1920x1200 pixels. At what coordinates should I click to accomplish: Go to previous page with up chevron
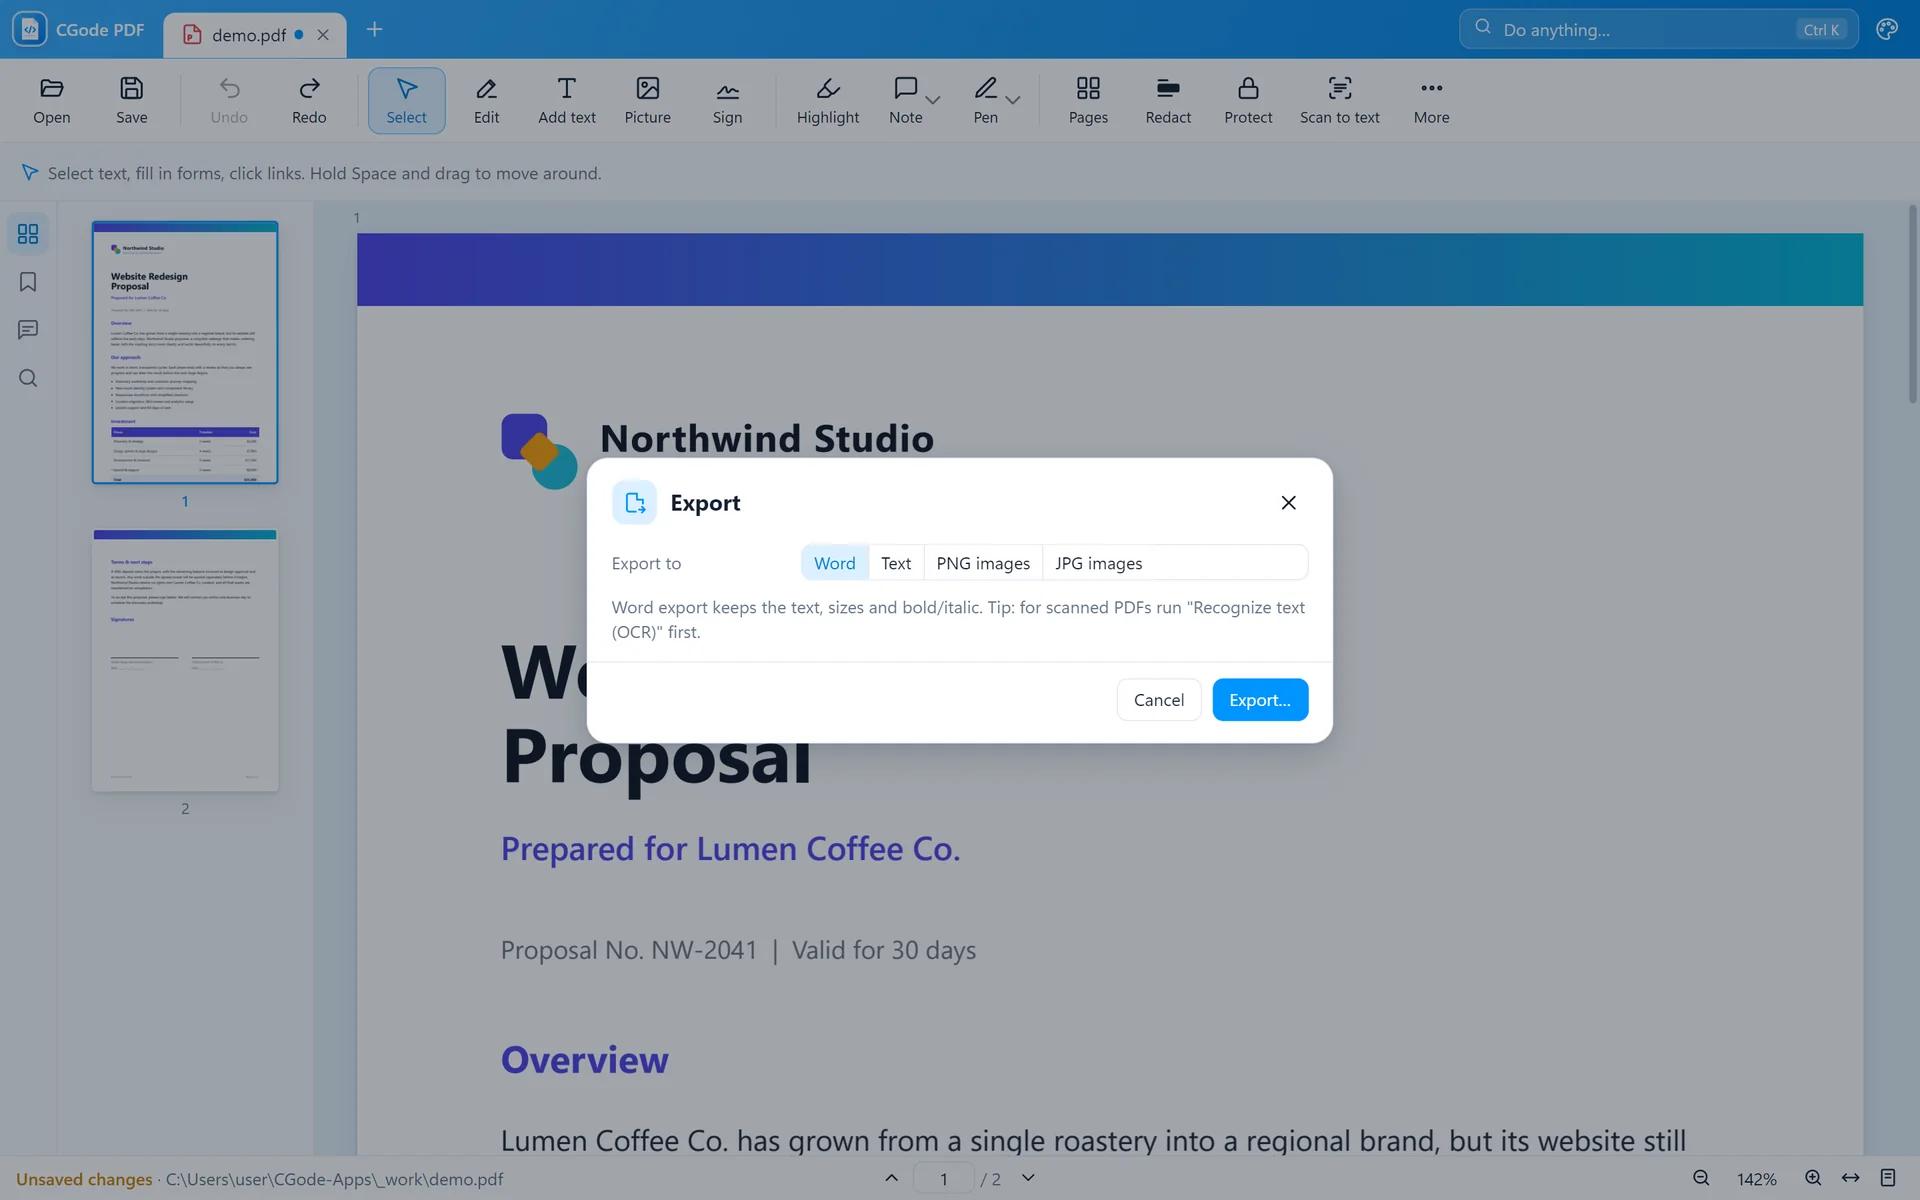(891, 1178)
